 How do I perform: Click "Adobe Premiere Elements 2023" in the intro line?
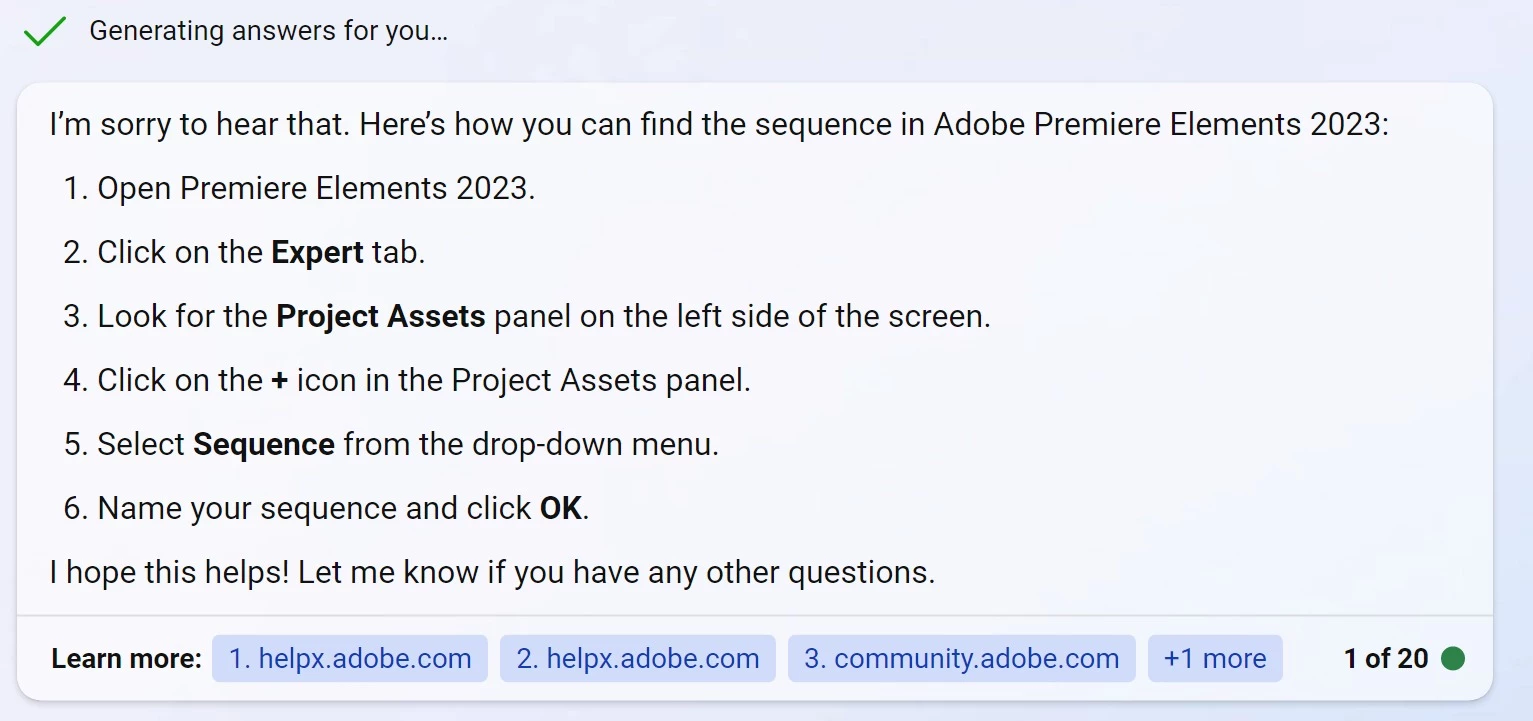[1160, 125]
